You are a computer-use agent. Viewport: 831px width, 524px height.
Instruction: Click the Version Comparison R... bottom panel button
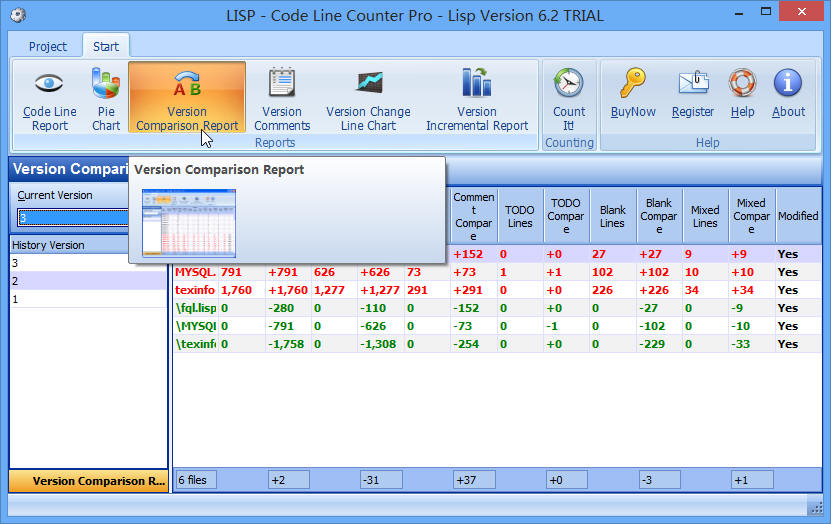pos(89,481)
